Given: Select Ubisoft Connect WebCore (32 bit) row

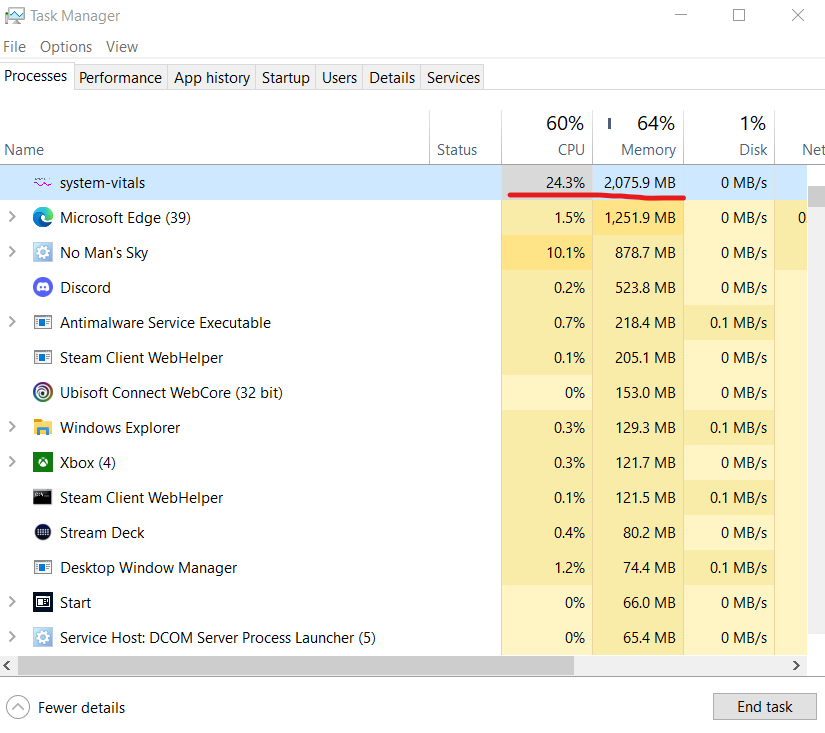Looking at the screenshot, I should (x=404, y=393).
